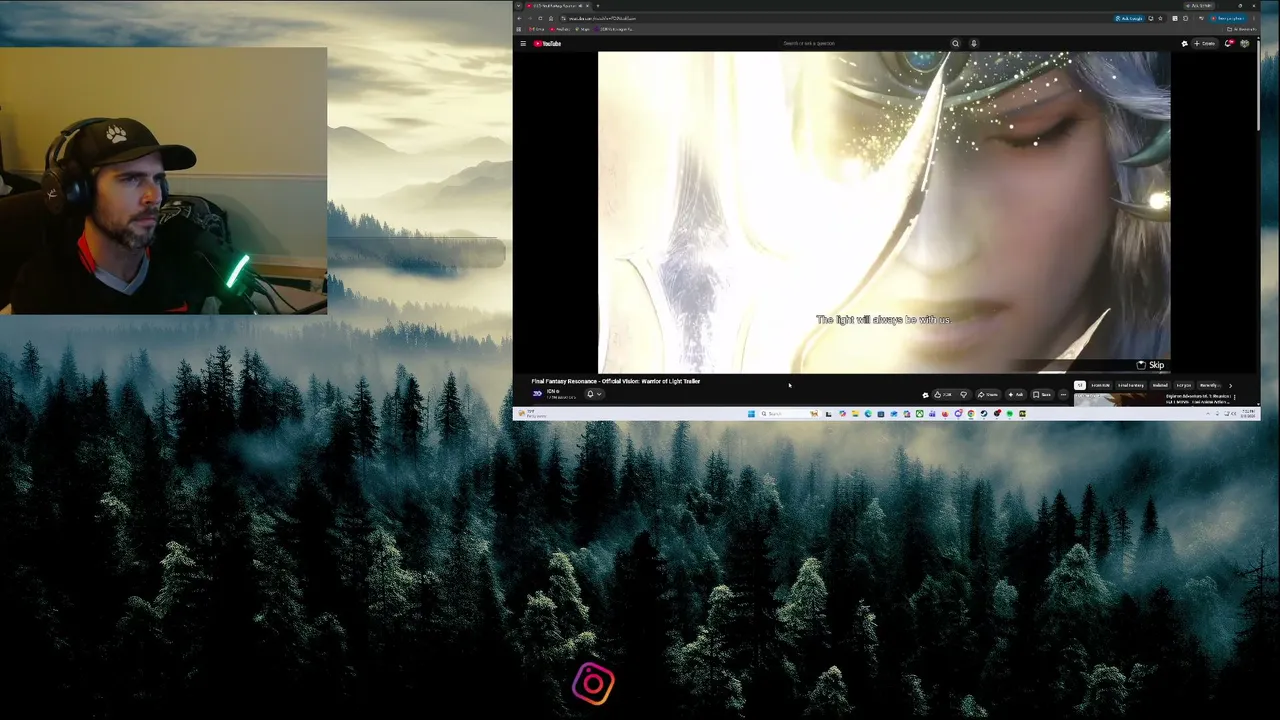
Task: Show more filter chips with right arrow
Action: 1230,385
